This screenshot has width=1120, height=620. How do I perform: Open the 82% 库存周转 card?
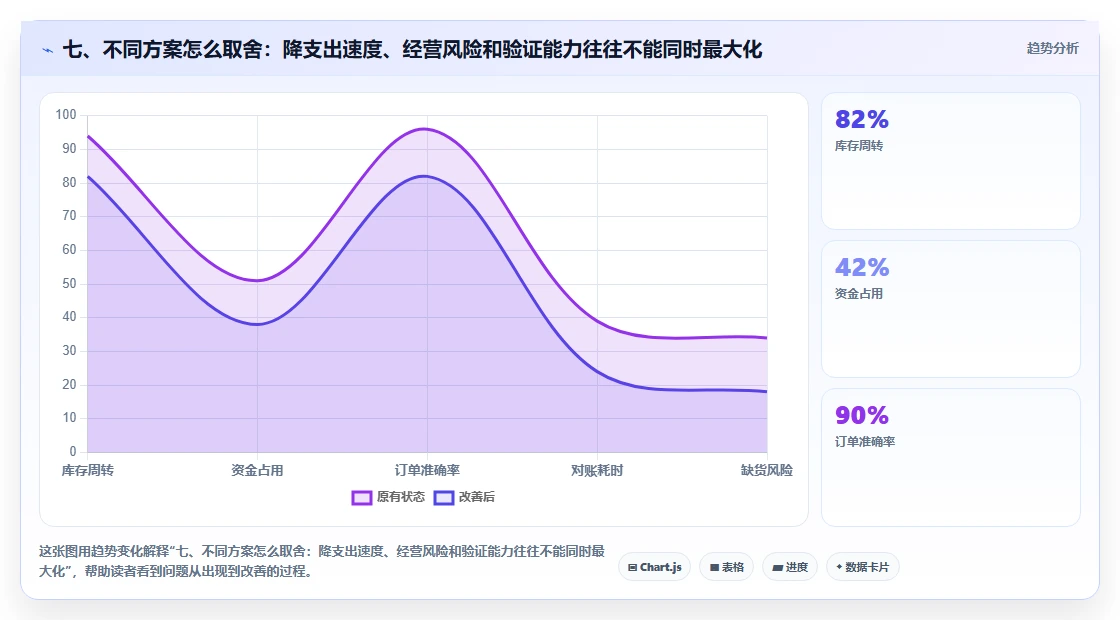point(951,161)
